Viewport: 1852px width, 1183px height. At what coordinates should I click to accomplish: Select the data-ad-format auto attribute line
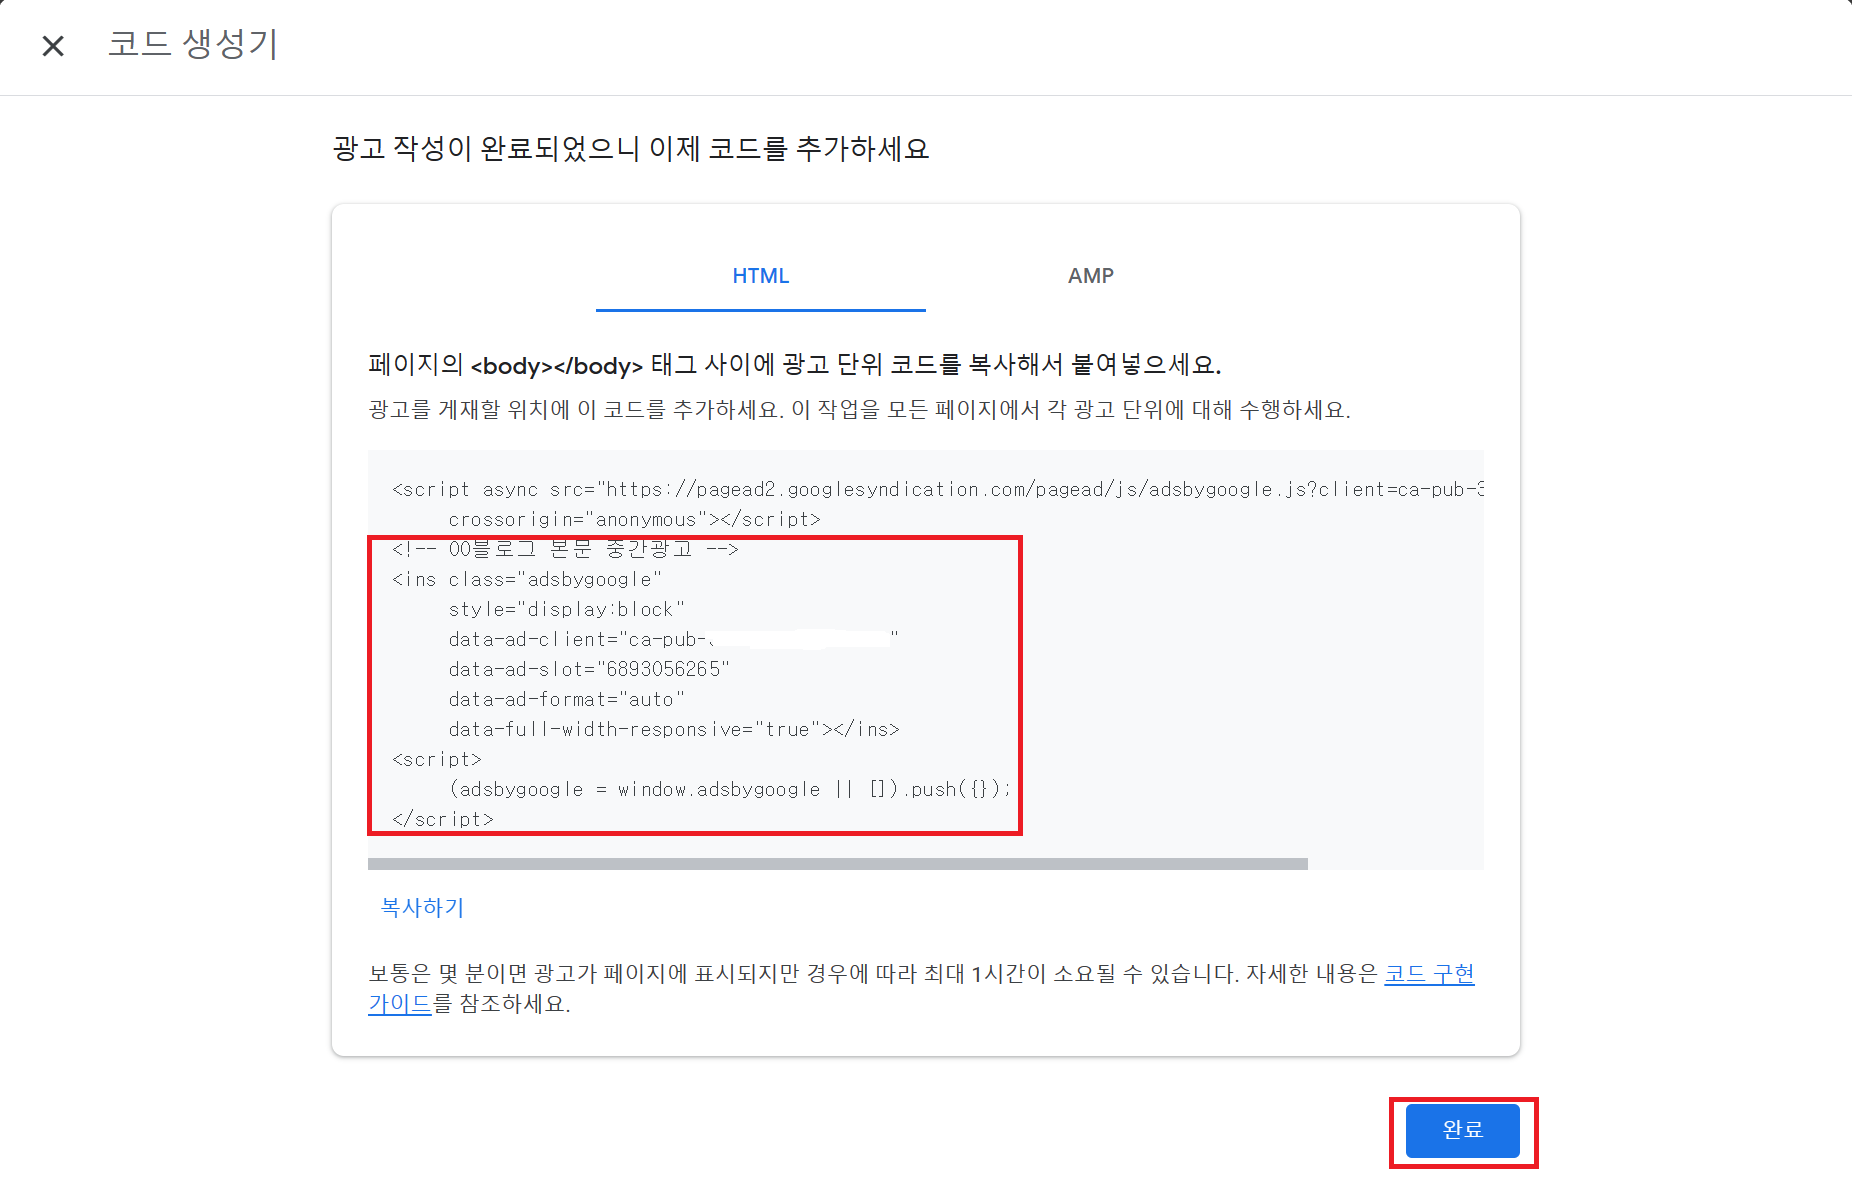pyautogui.click(x=566, y=699)
